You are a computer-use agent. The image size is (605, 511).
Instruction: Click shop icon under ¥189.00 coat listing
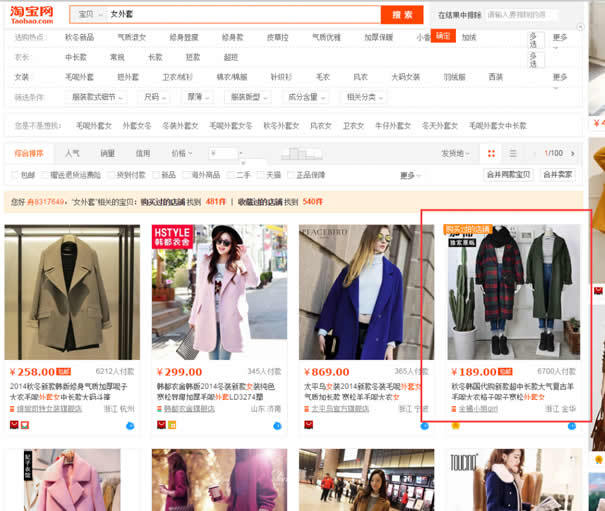(454, 408)
